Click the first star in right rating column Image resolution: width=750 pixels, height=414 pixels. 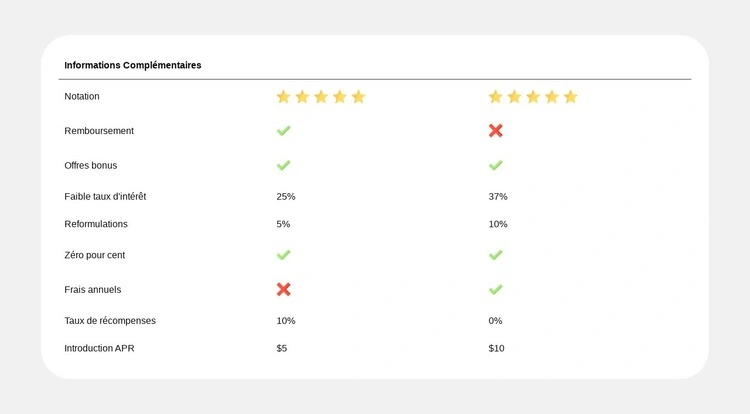click(x=495, y=97)
